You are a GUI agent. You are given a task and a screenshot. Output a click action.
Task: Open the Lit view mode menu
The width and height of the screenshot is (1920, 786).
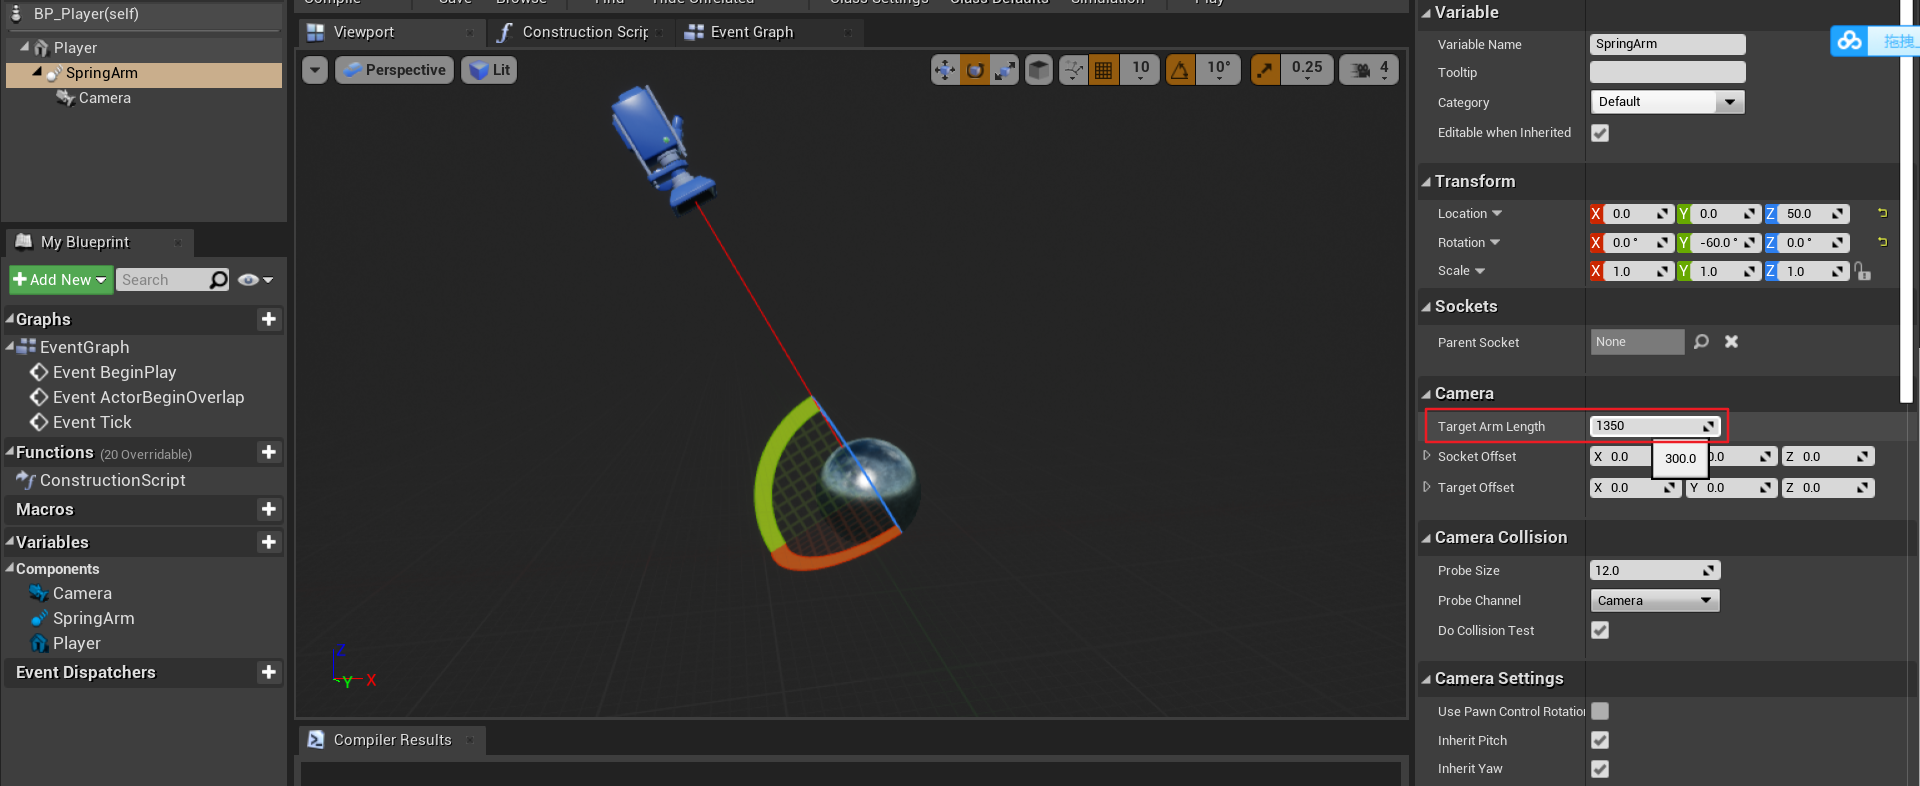[x=489, y=70]
